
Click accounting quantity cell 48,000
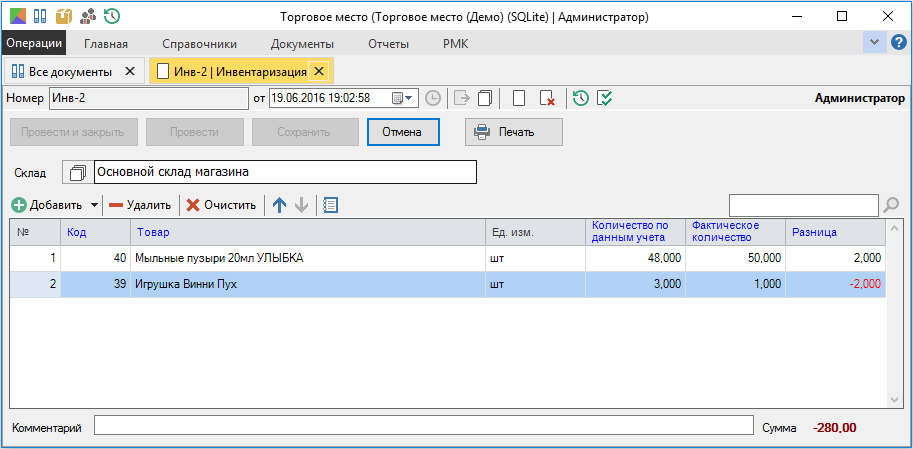click(635, 259)
